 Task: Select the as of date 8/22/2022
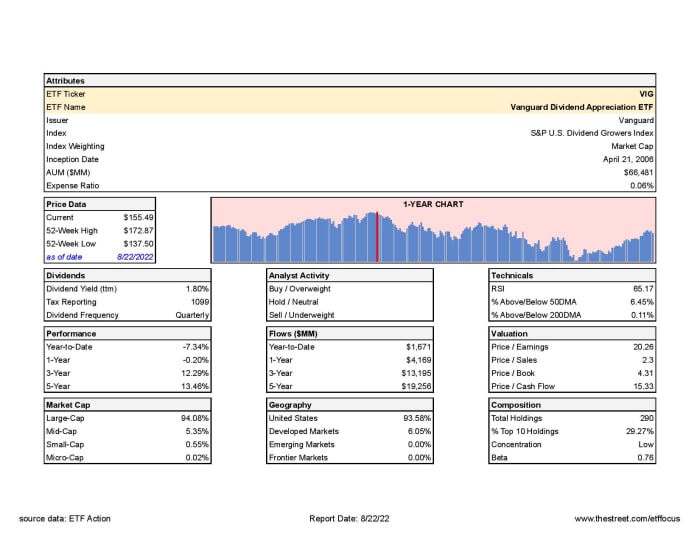[135, 257]
